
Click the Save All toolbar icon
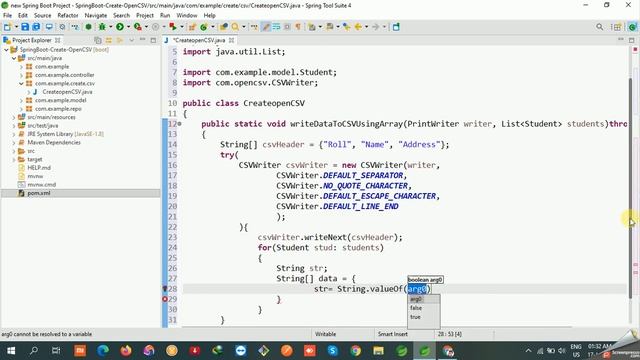click(36, 27)
